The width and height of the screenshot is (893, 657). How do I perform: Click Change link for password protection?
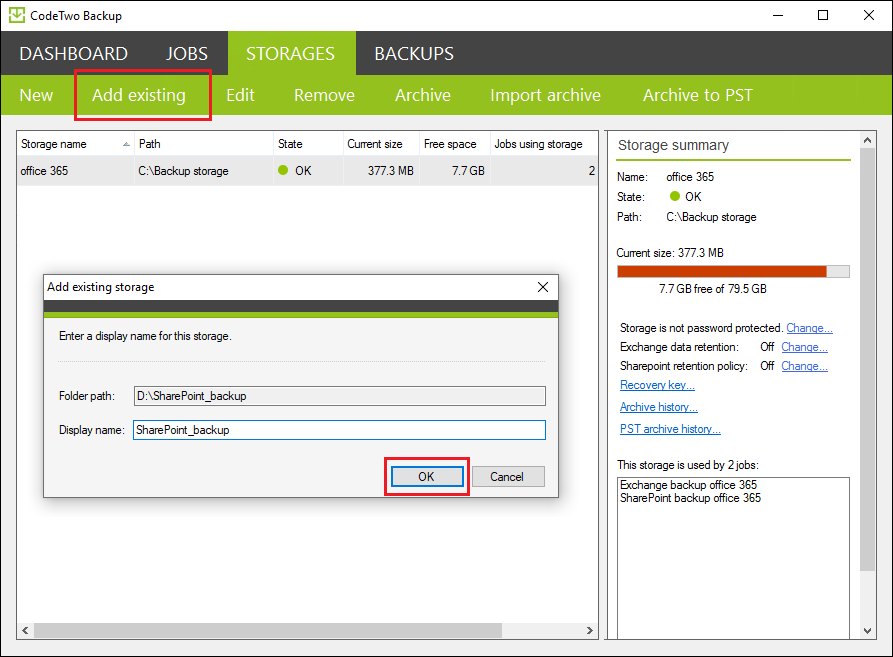coord(809,328)
